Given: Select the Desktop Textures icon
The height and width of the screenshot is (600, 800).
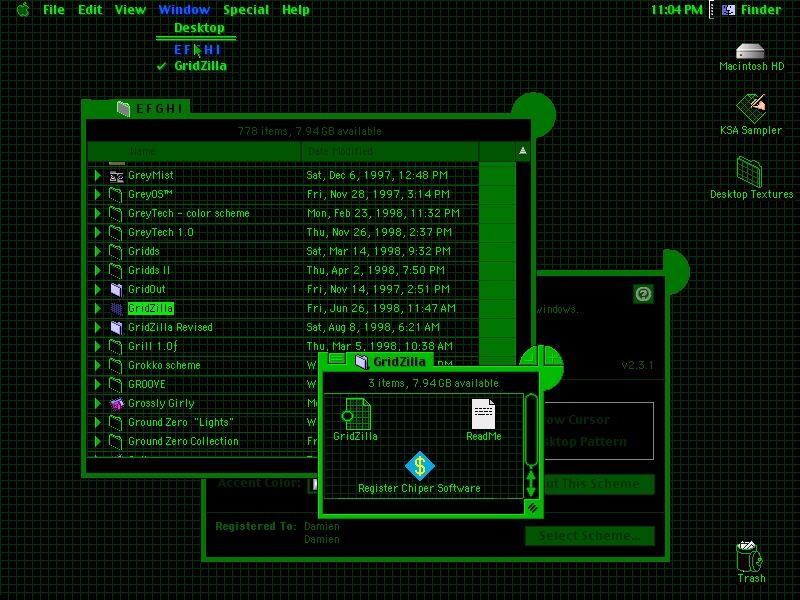Looking at the screenshot, I should point(749,172).
